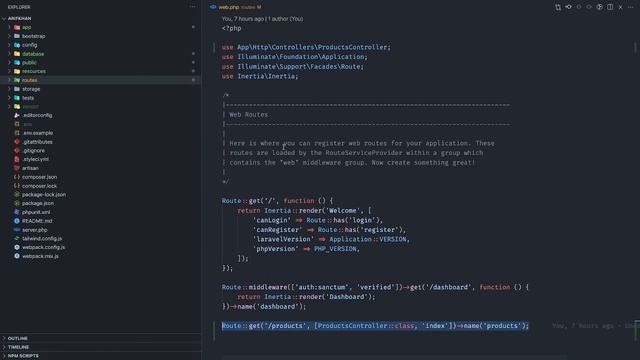Click the .gitattributes git icon
Image resolution: width=640 pixels, height=360 pixels.
coord(17,142)
